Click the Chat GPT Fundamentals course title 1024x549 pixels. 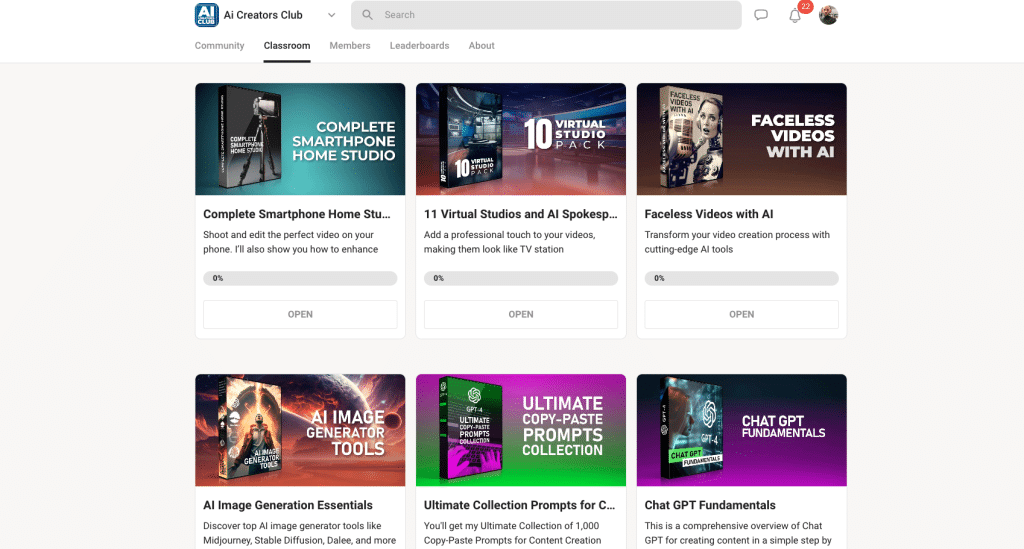click(710, 505)
